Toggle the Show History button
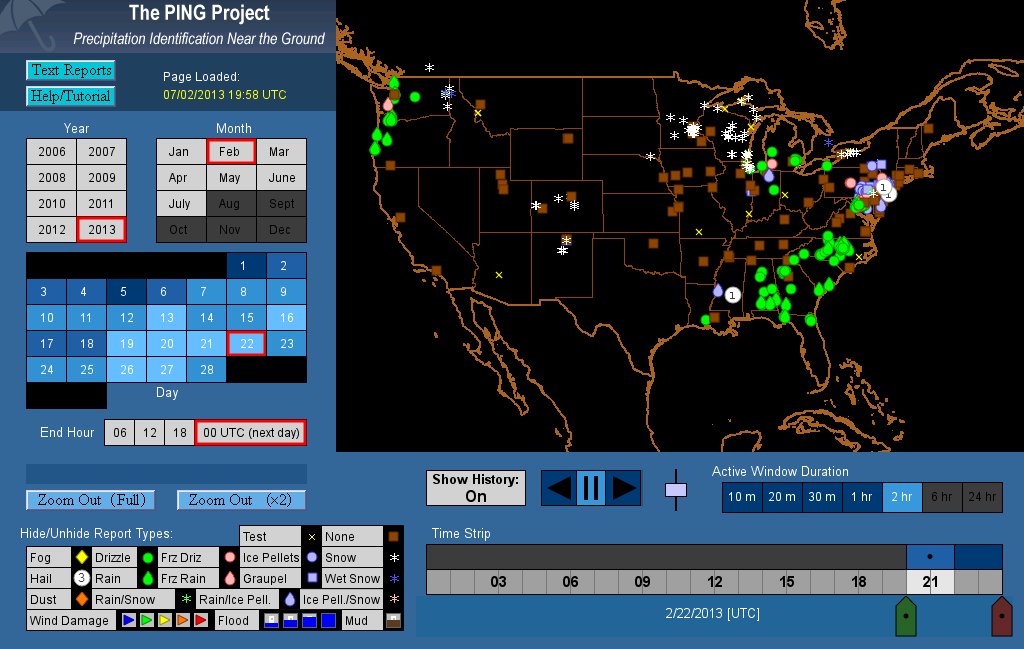 pyautogui.click(x=476, y=488)
